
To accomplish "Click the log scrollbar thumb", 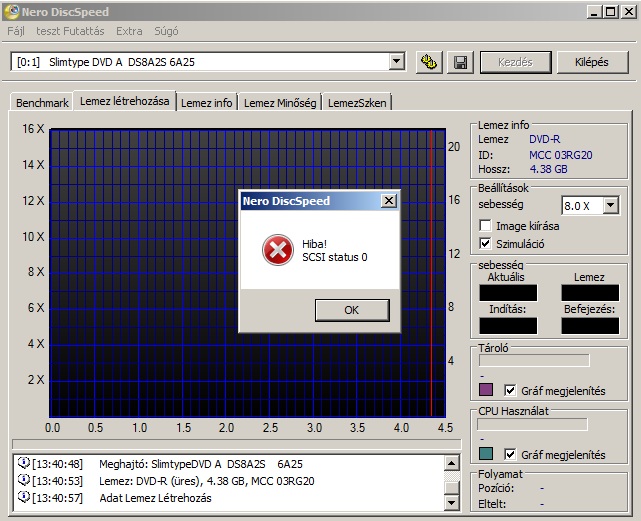I will 452,487.
